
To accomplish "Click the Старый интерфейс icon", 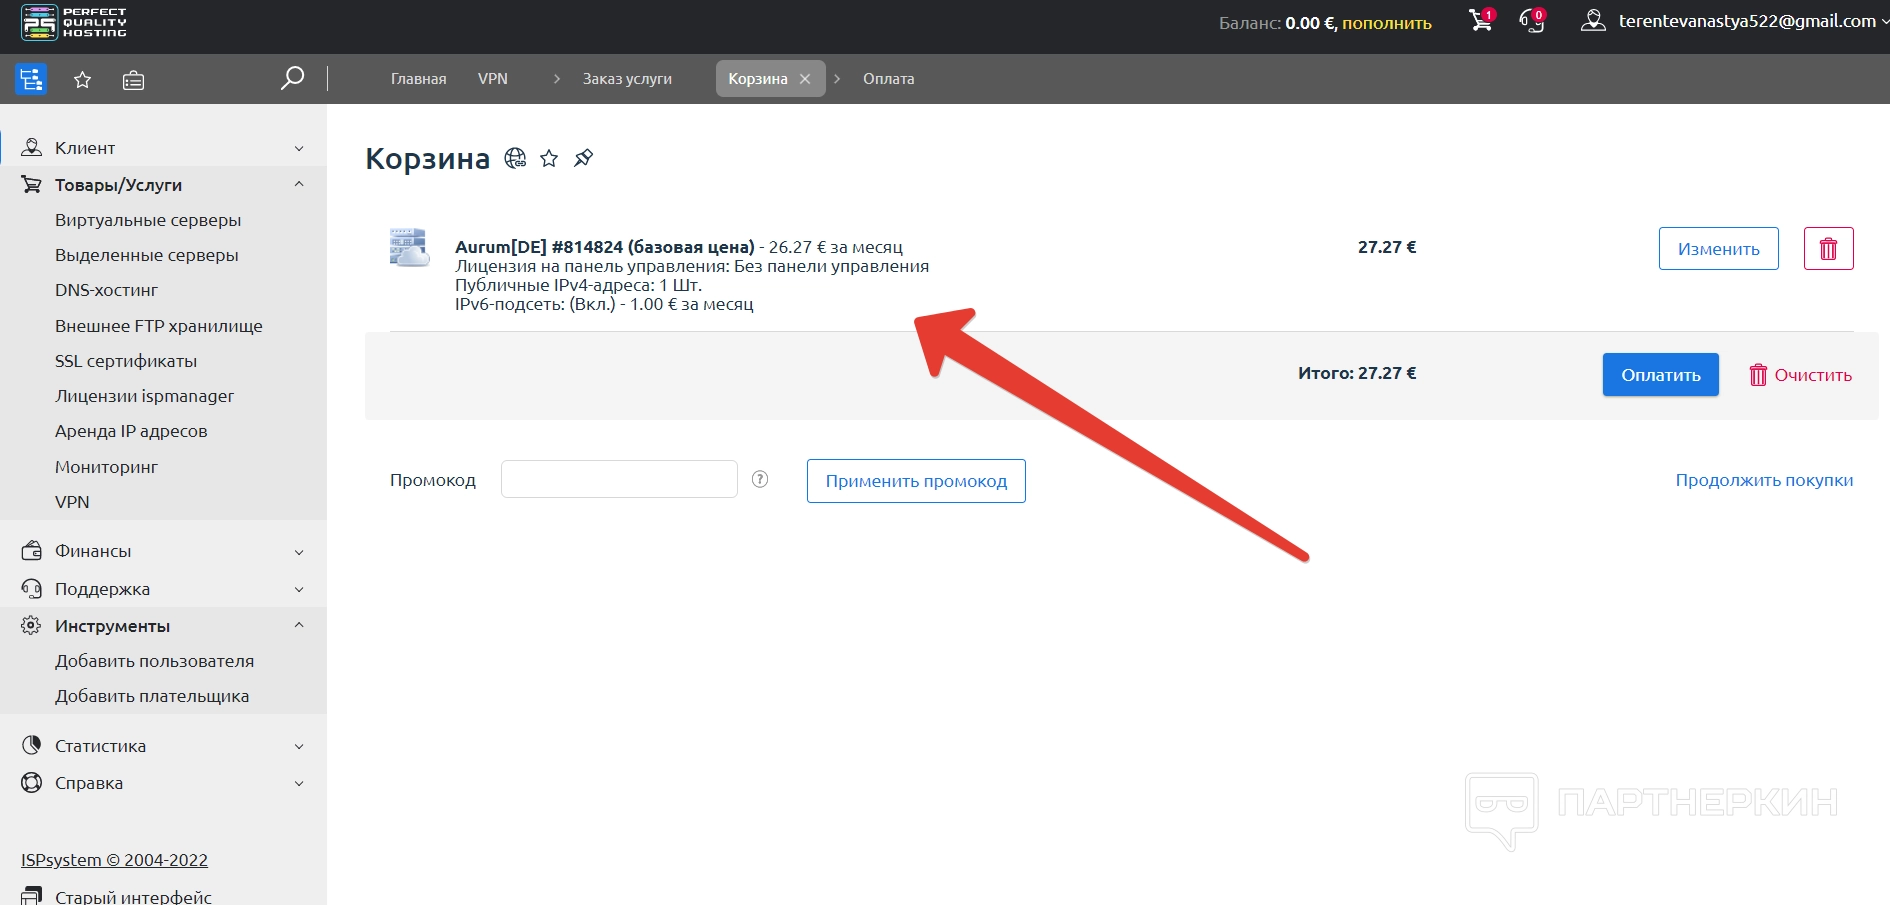I will tap(32, 896).
